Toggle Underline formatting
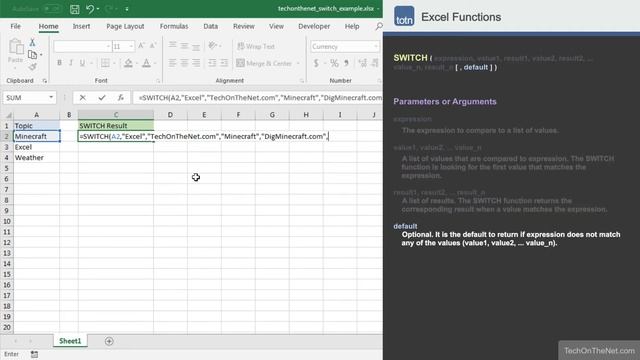640x360 pixels. coord(82,63)
